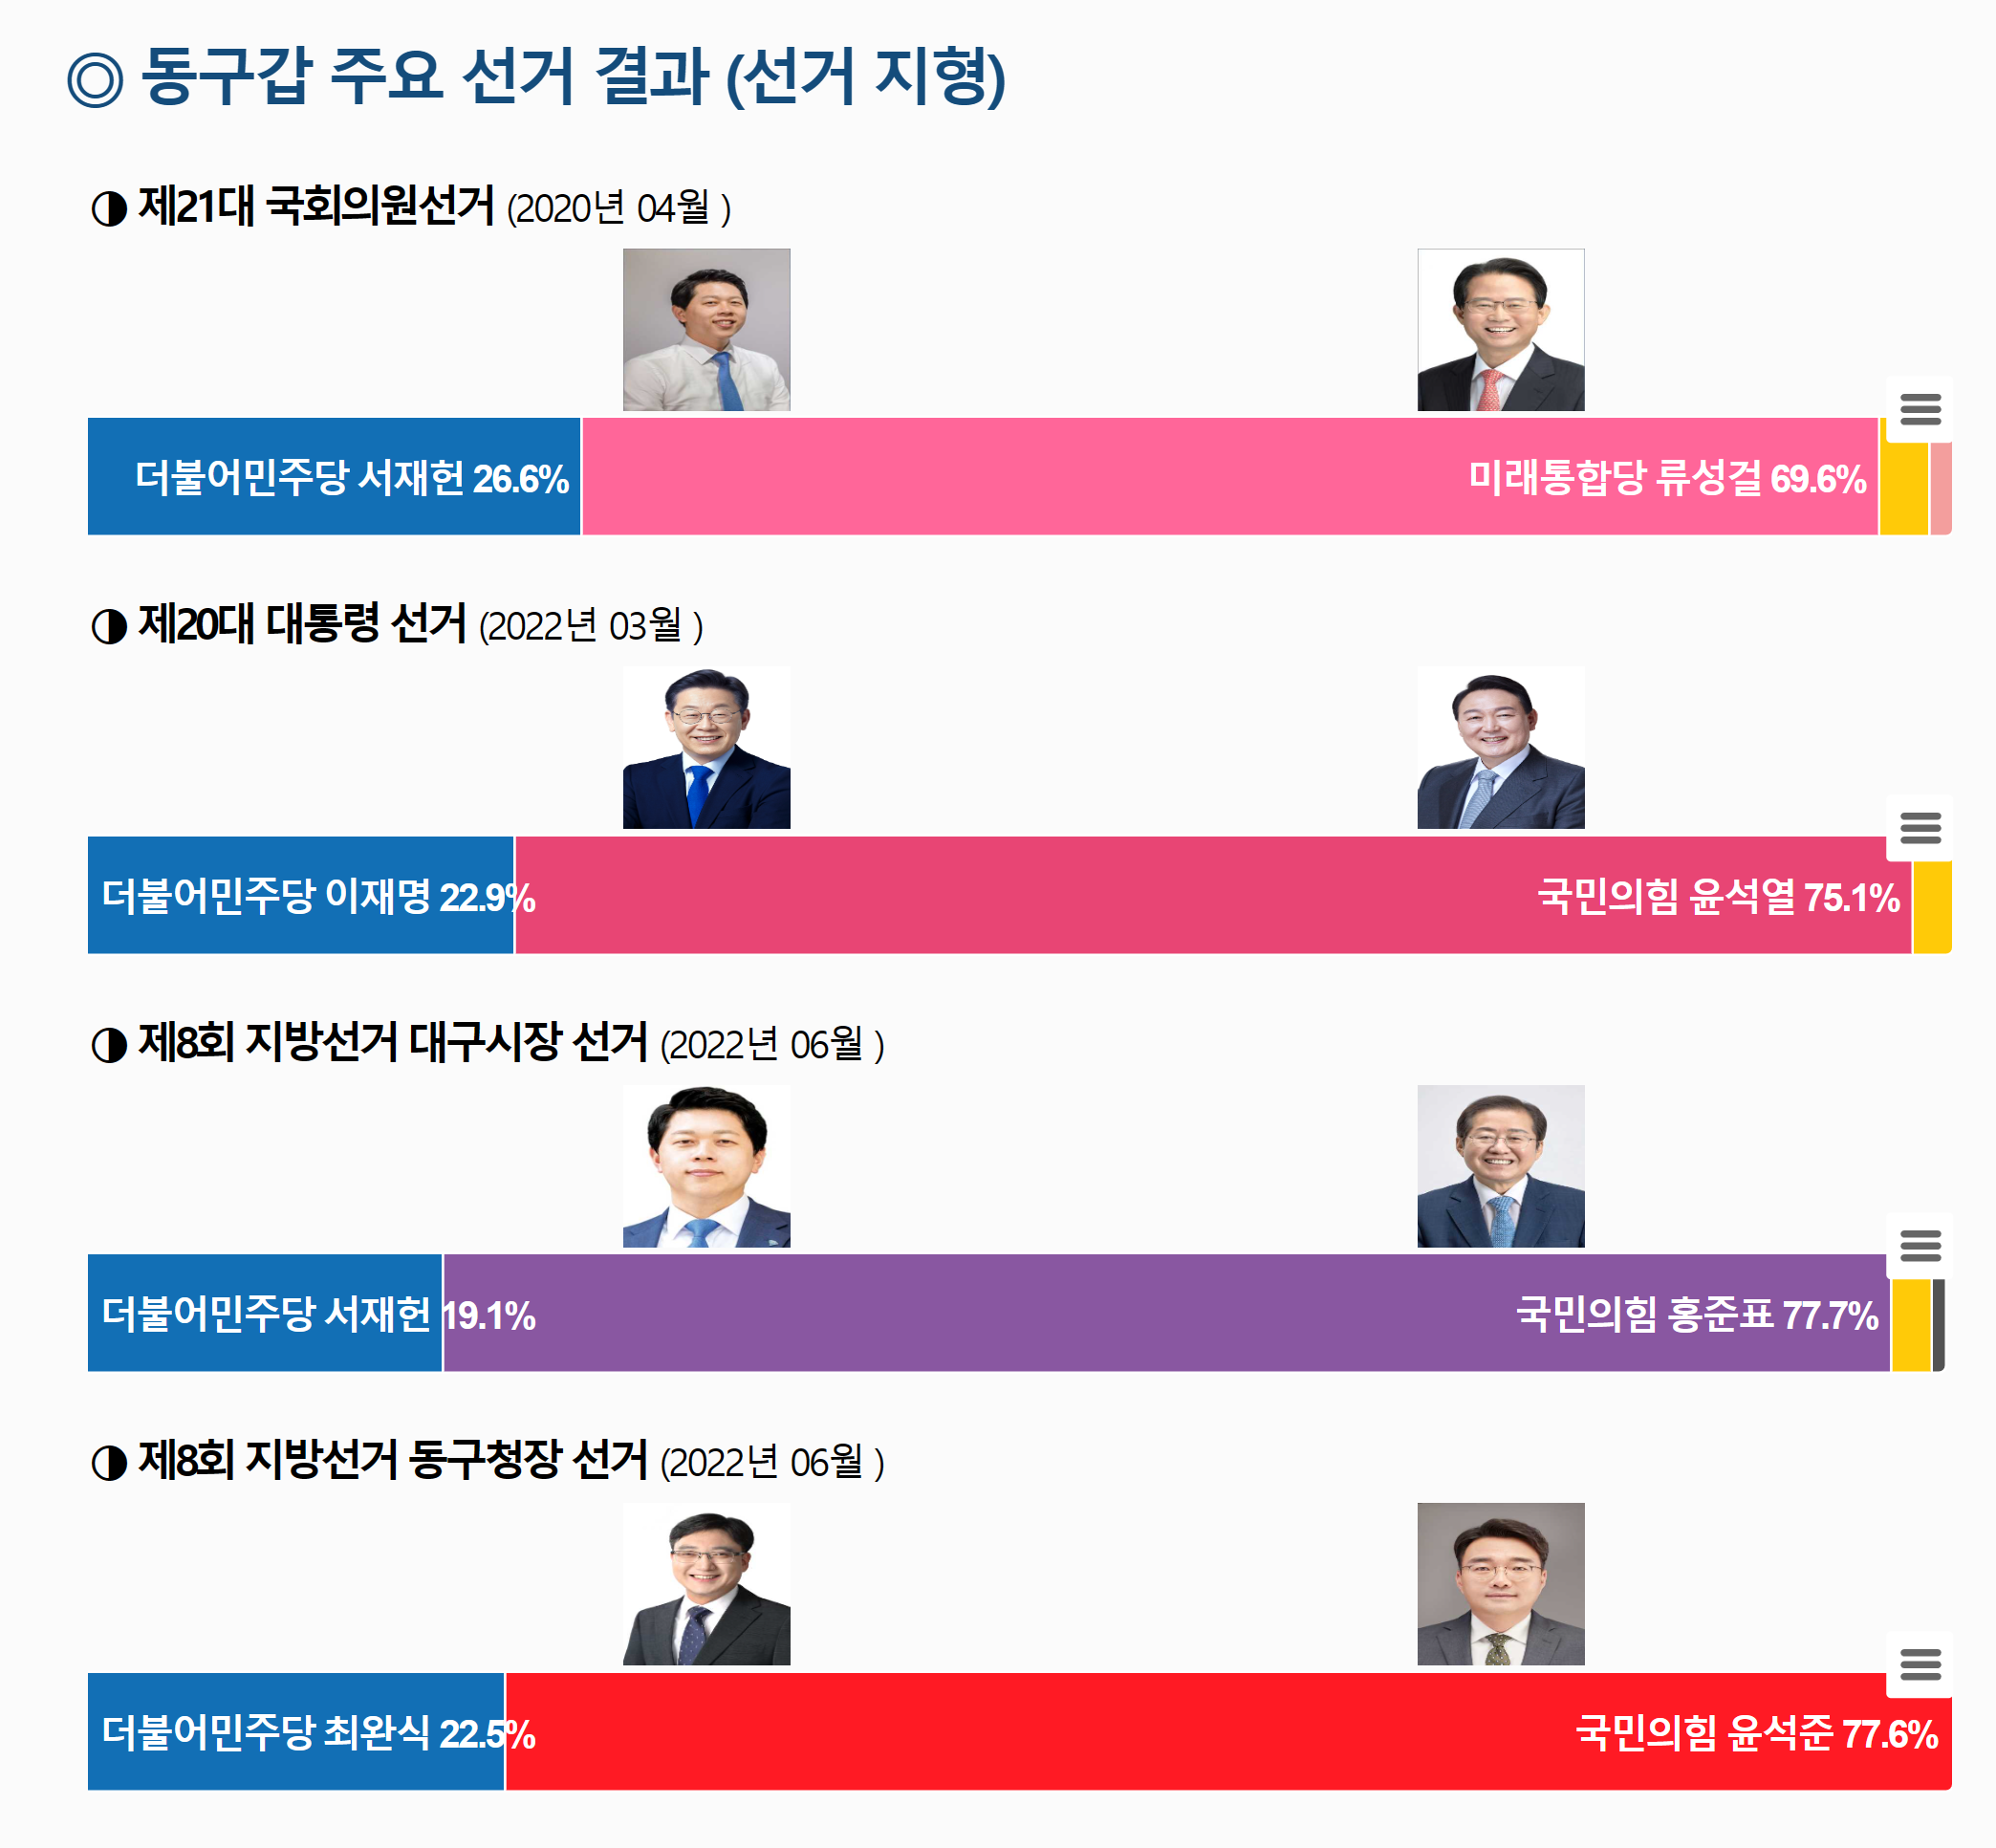Image resolution: width=1996 pixels, height=1848 pixels.
Task: Open chart menu for 동구청장 선거 chart
Action: click(x=1919, y=1664)
